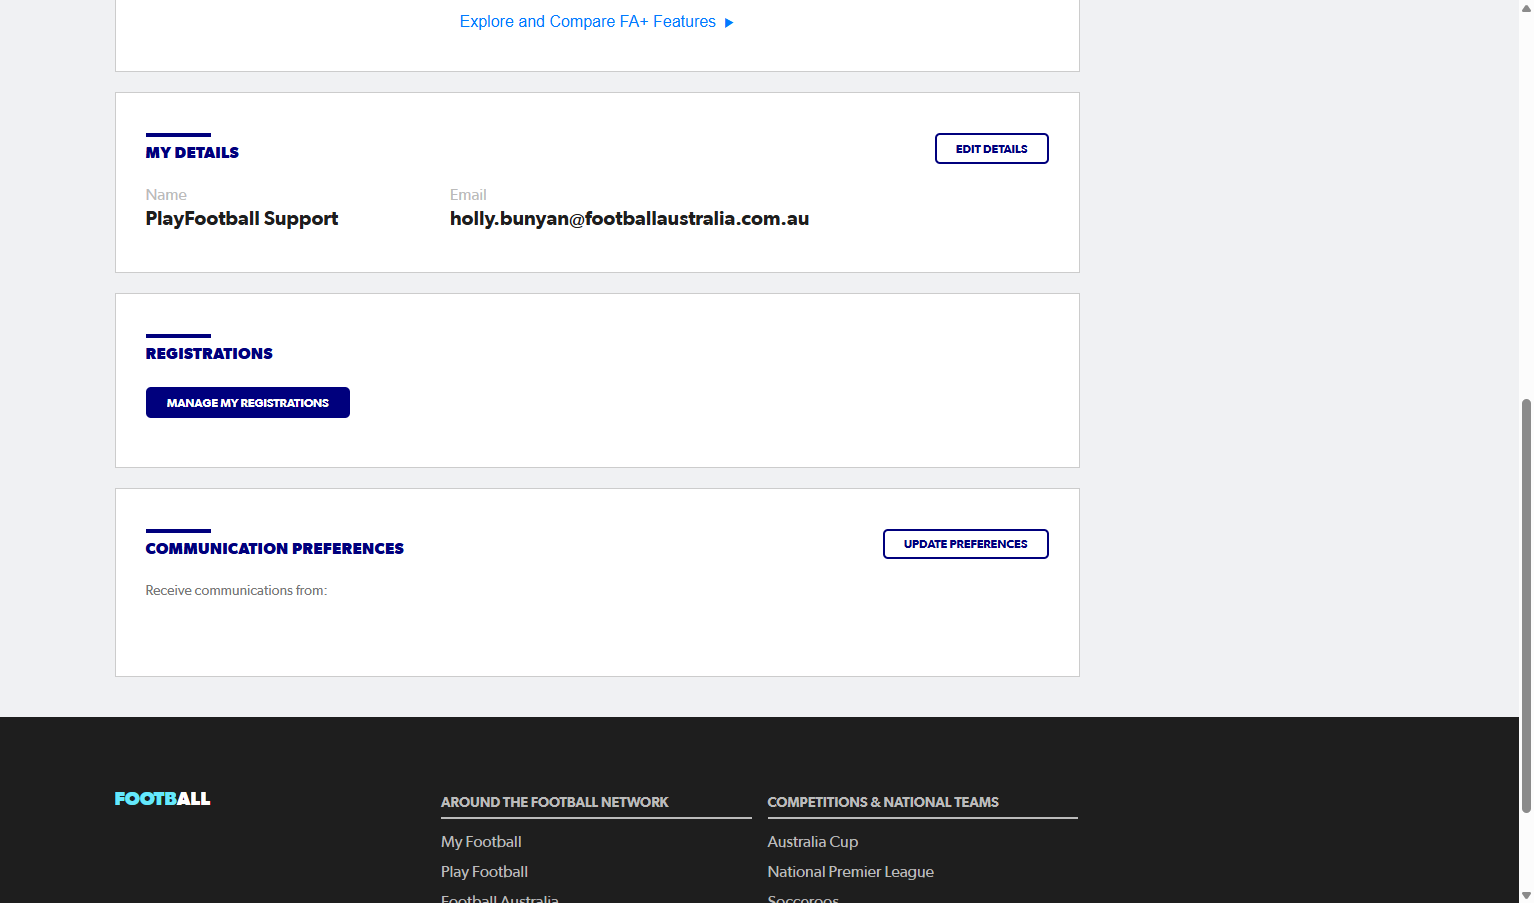Click the Update Preferences button
This screenshot has height=903, width=1534.
pyautogui.click(x=965, y=544)
